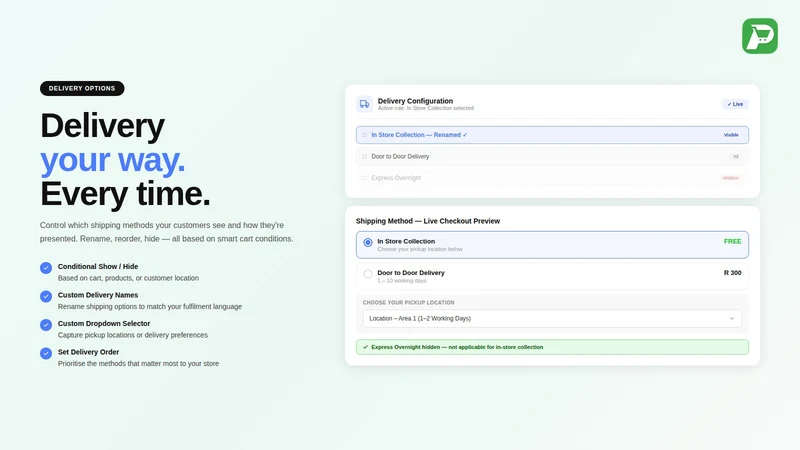Click drag handle beside Door to Door Delivery
800x450 pixels.
point(364,157)
